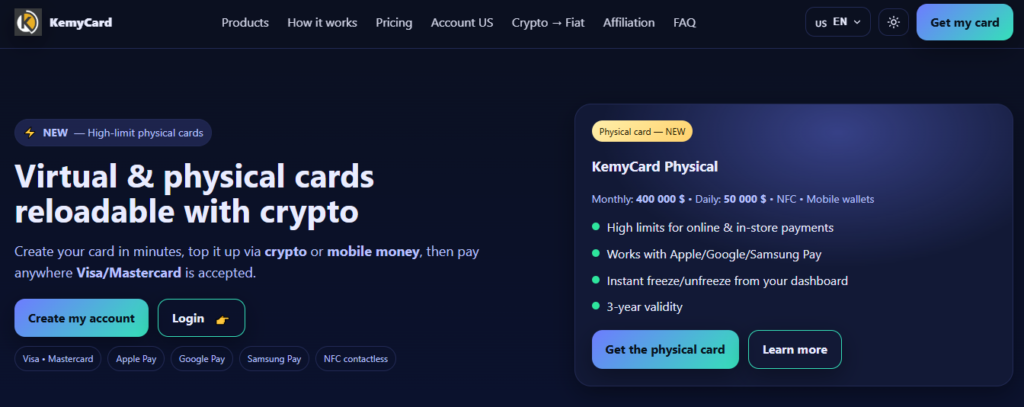Click the Google Pay tag
The height and width of the screenshot is (407, 1024).
tap(202, 358)
